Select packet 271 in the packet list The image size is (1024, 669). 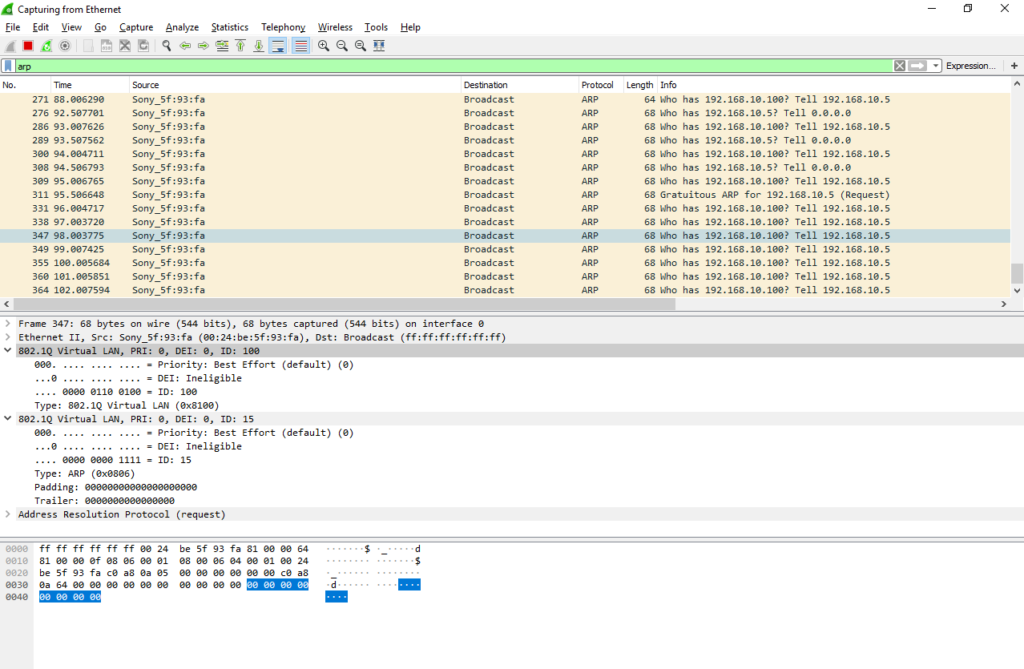pos(300,99)
